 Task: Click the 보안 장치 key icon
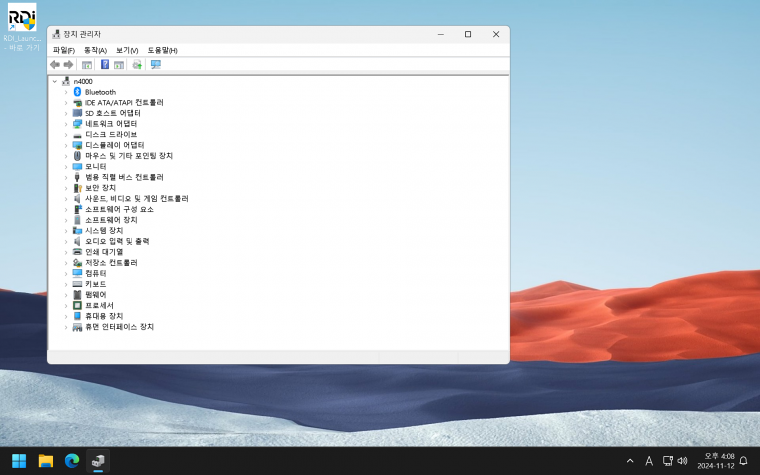pos(77,188)
